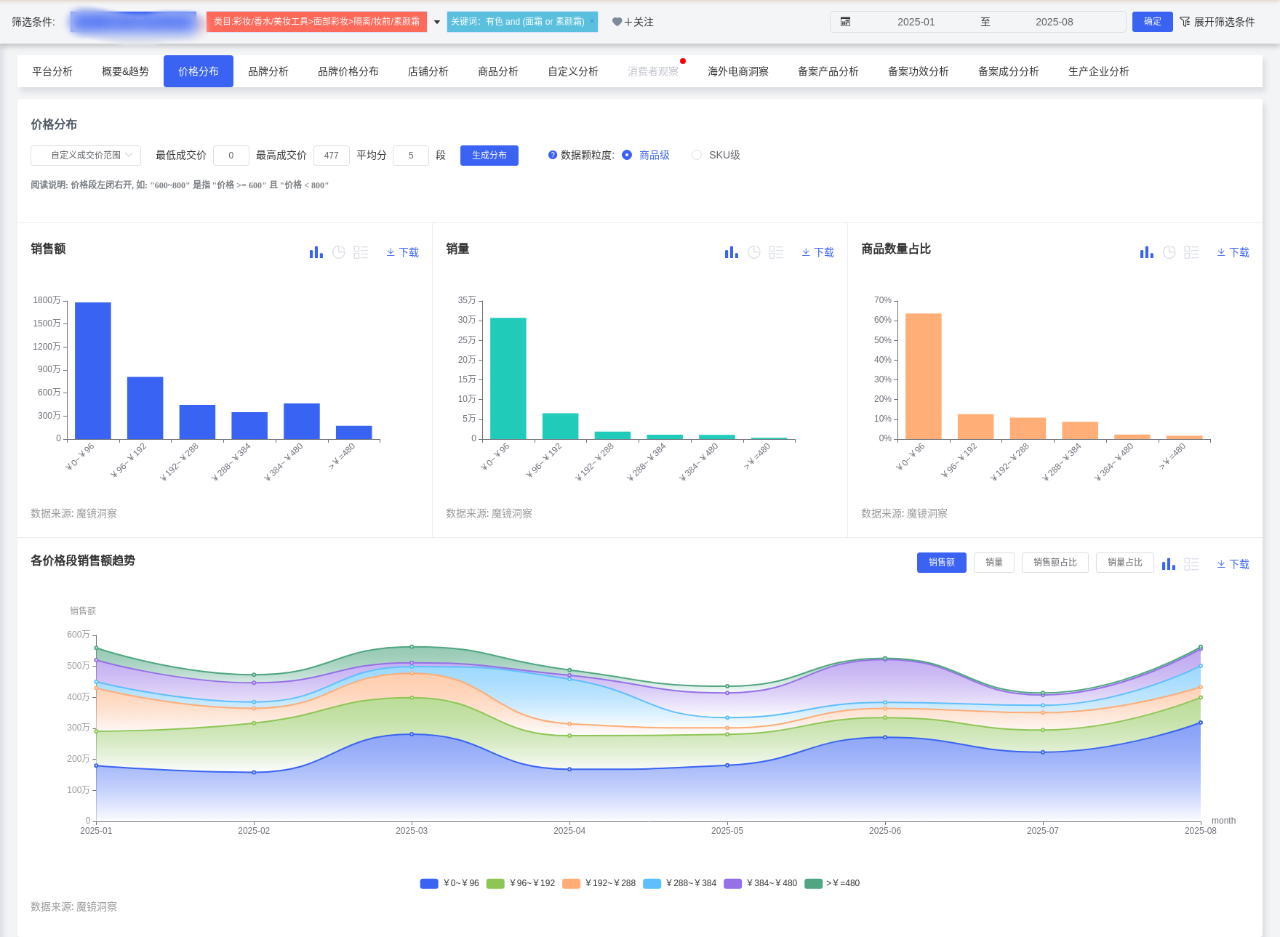
Task: Select the 商品级 radio option
Action: (x=627, y=155)
